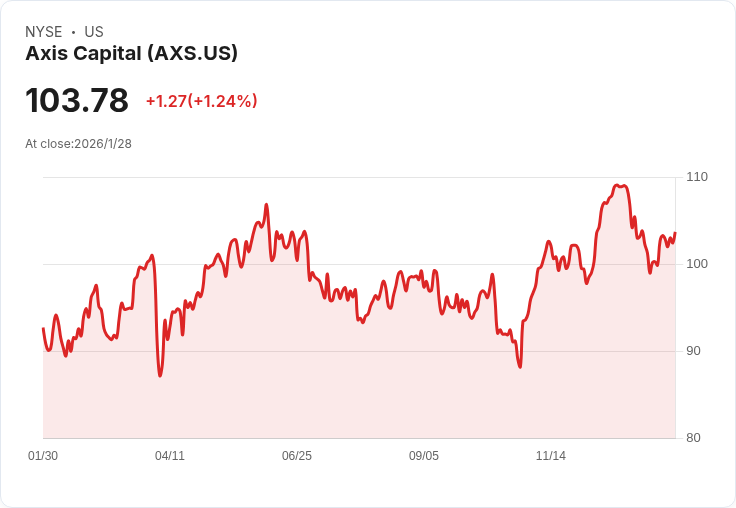Viewport: 736px width, 508px height.
Task: Click the 01/30 date axis label
Action: coord(43,456)
